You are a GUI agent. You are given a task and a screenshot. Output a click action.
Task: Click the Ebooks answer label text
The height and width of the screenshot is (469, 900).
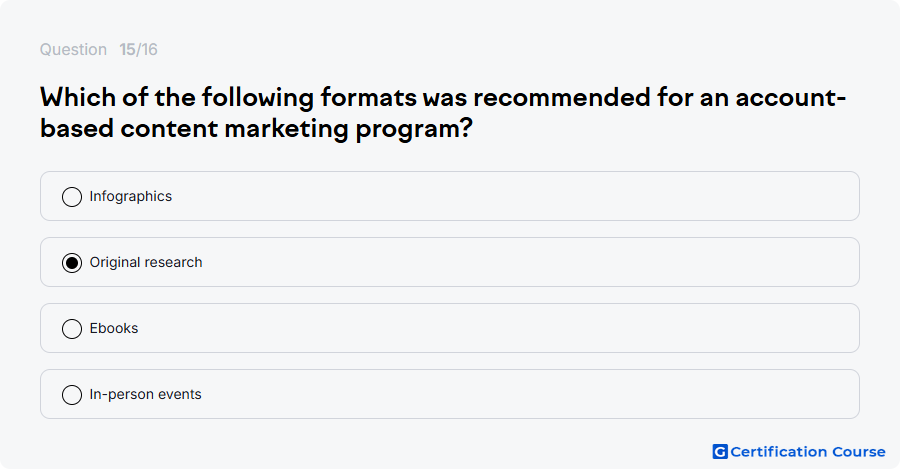[x=114, y=328]
